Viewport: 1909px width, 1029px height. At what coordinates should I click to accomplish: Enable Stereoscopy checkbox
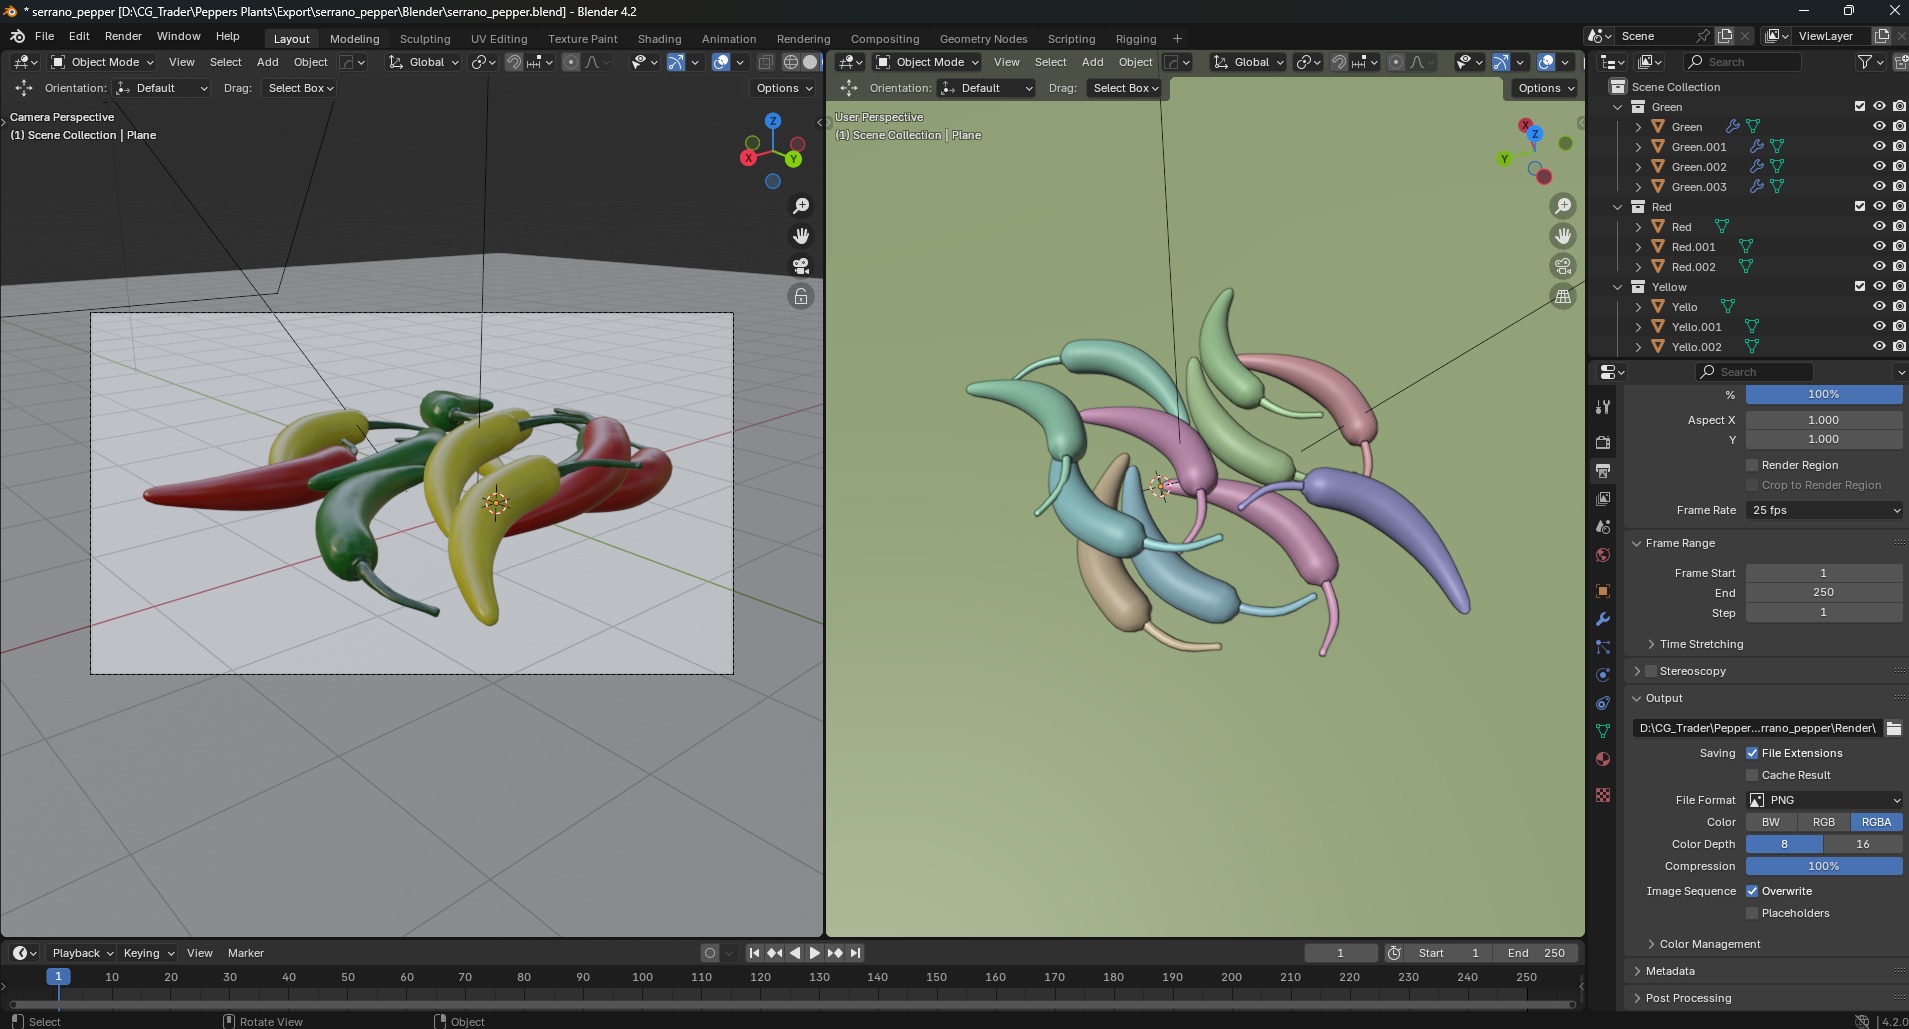[1651, 671]
